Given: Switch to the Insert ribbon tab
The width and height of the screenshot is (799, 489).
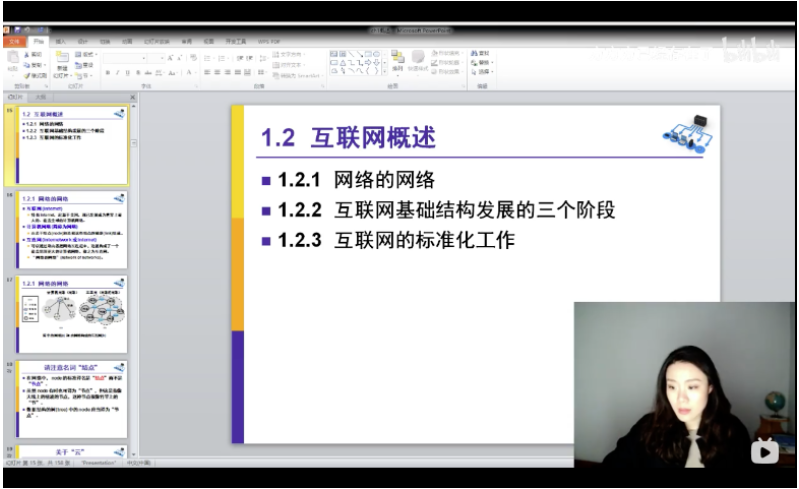Looking at the screenshot, I should point(61,41).
